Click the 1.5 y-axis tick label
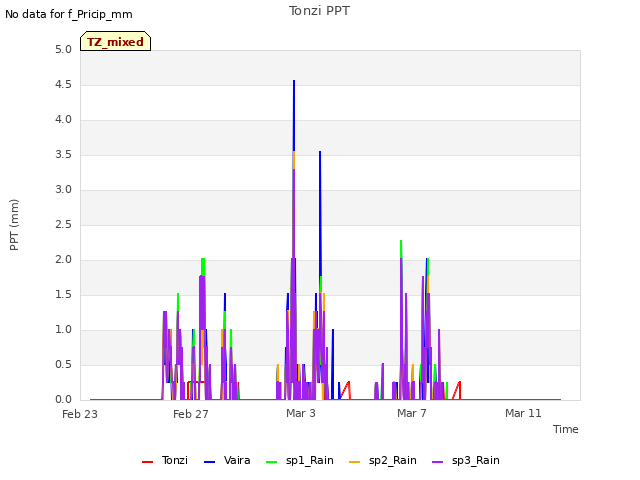 [x=64, y=295]
